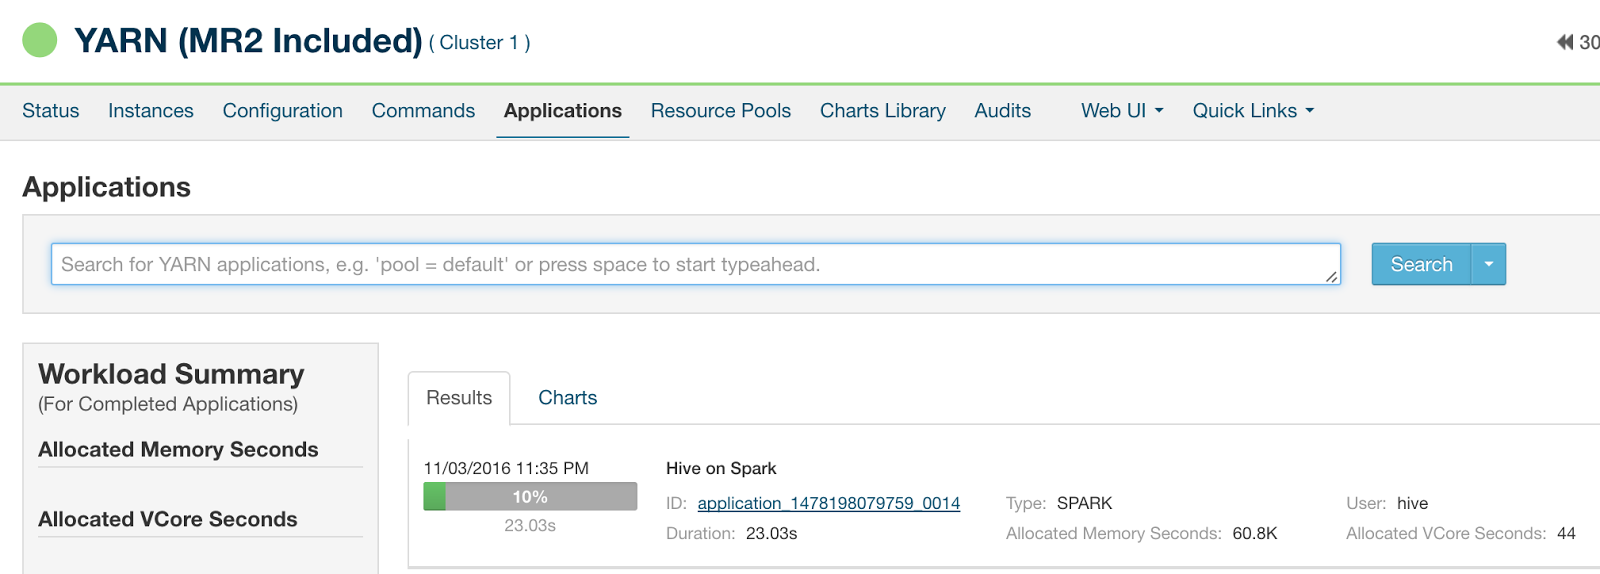Click the 10% application progress bar
This screenshot has width=1600, height=574.
(530, 497)
